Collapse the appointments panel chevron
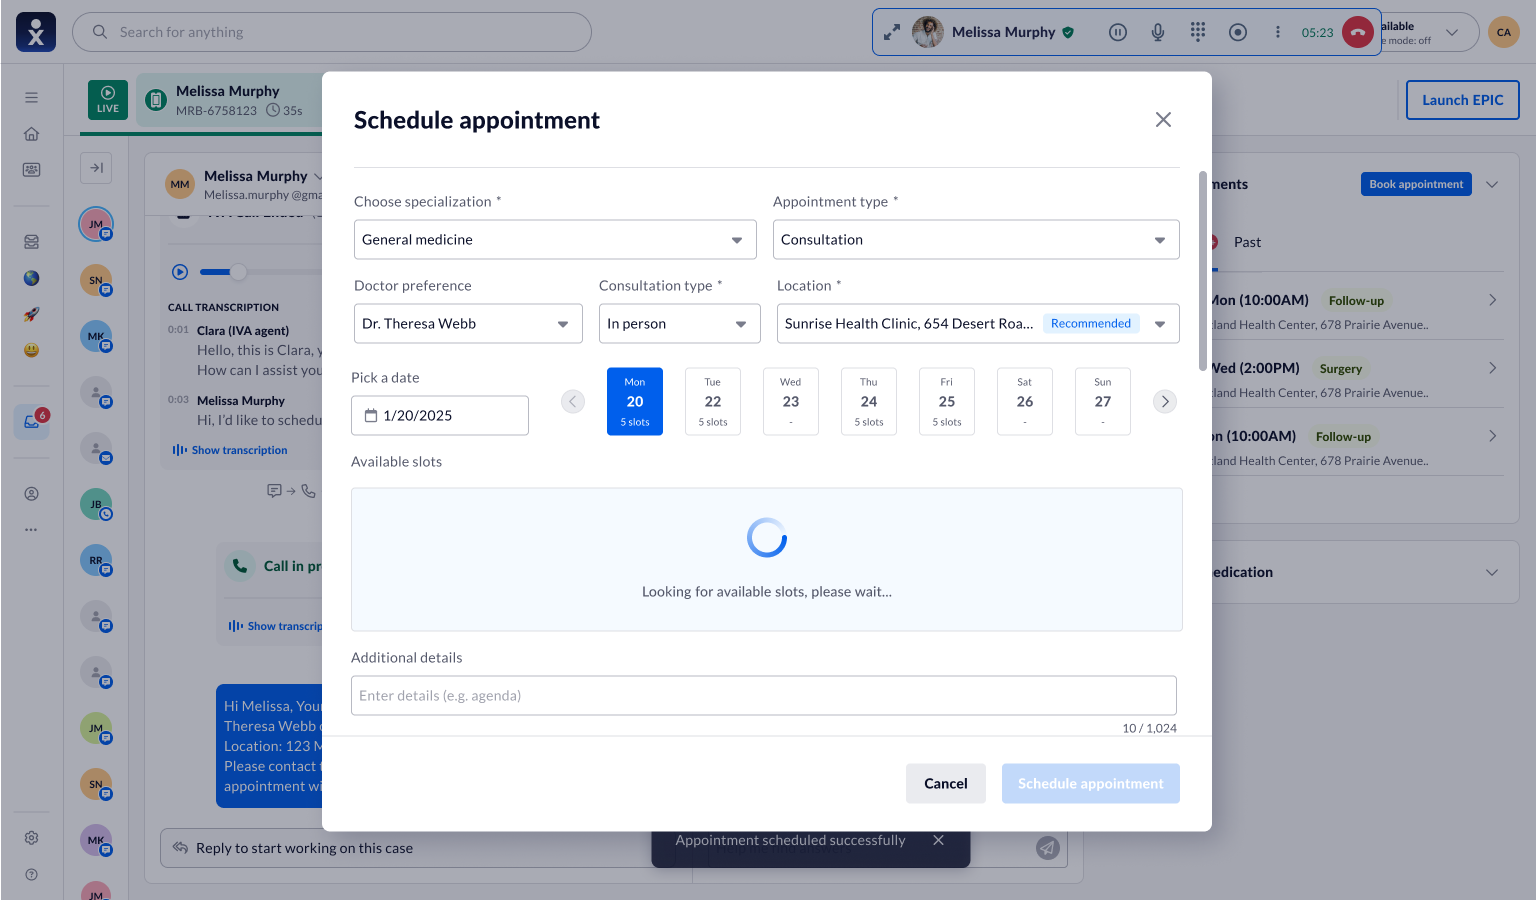Image resolution: width=1536 pixels, height=900 pixels. pyautogui.click(x=1492, y=184)
